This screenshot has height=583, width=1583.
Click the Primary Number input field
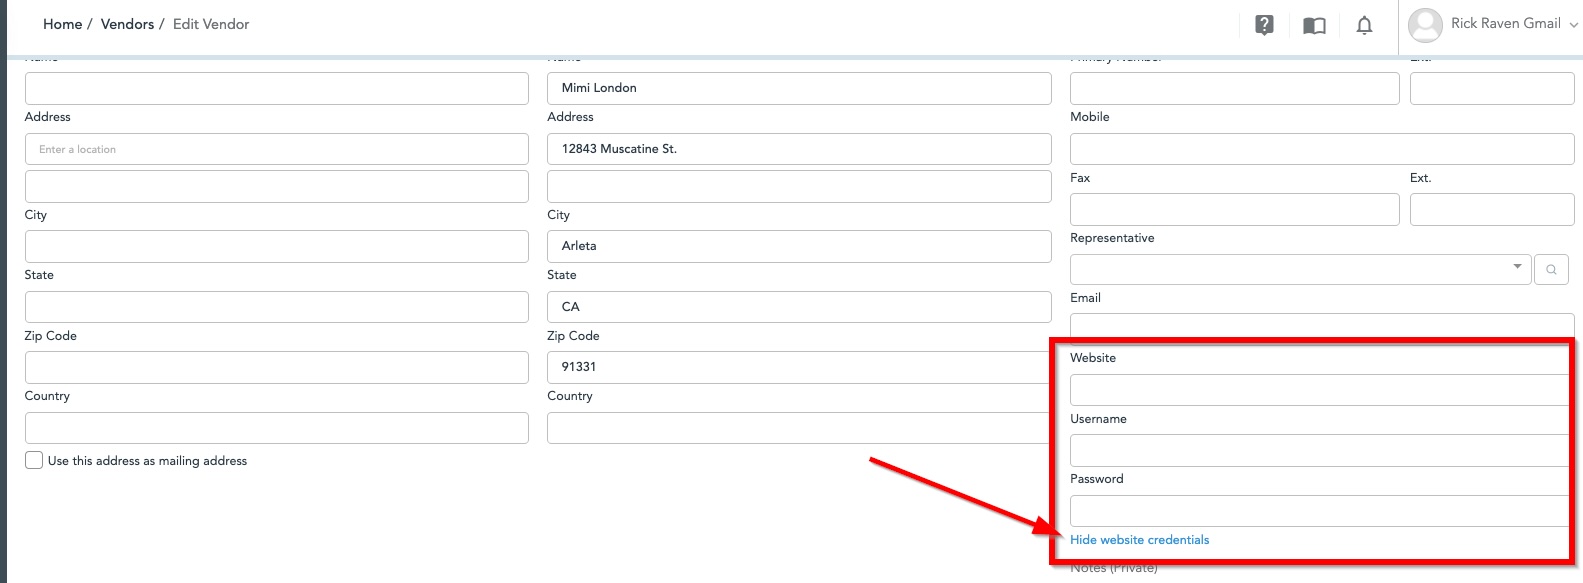point(1234,88)
